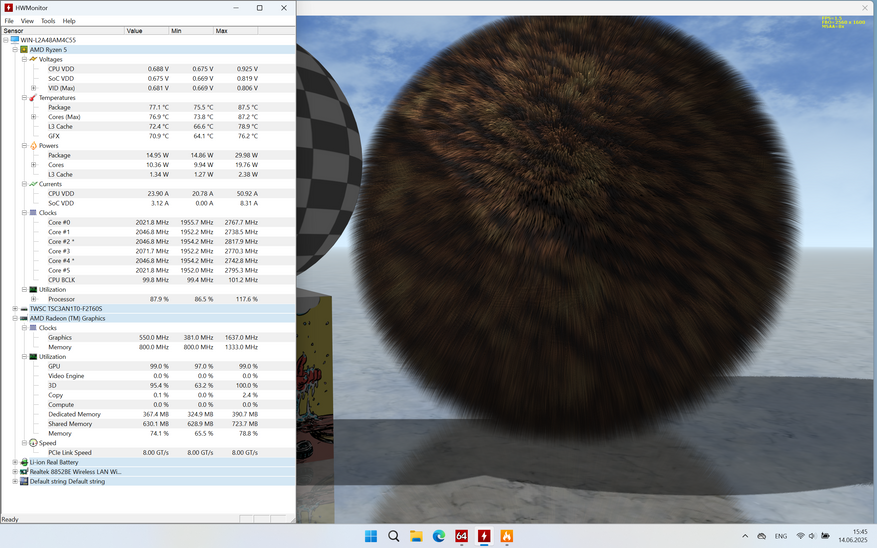Open FurMark from the taskbar

(x=507, y=536)
